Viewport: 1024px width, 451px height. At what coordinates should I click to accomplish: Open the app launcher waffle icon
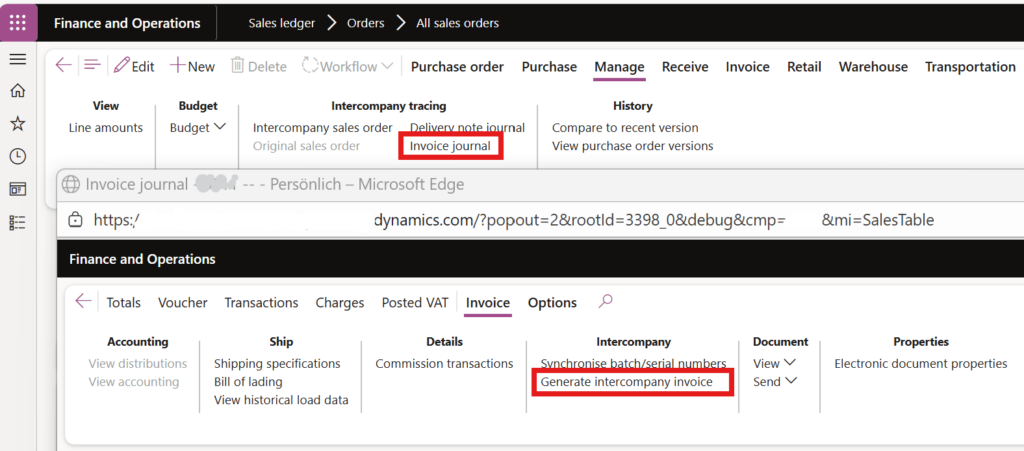click(18, 22)
